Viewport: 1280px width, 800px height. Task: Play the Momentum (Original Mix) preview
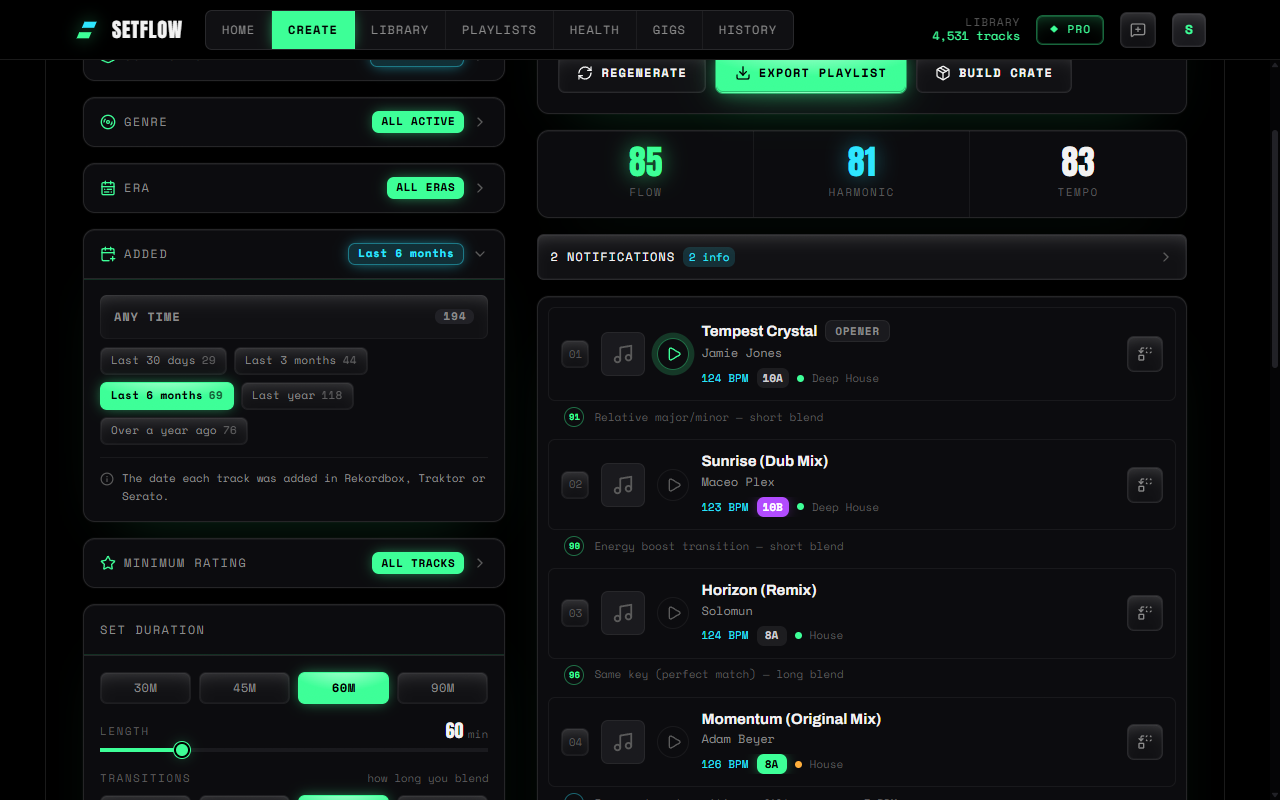tap(673, 742)
